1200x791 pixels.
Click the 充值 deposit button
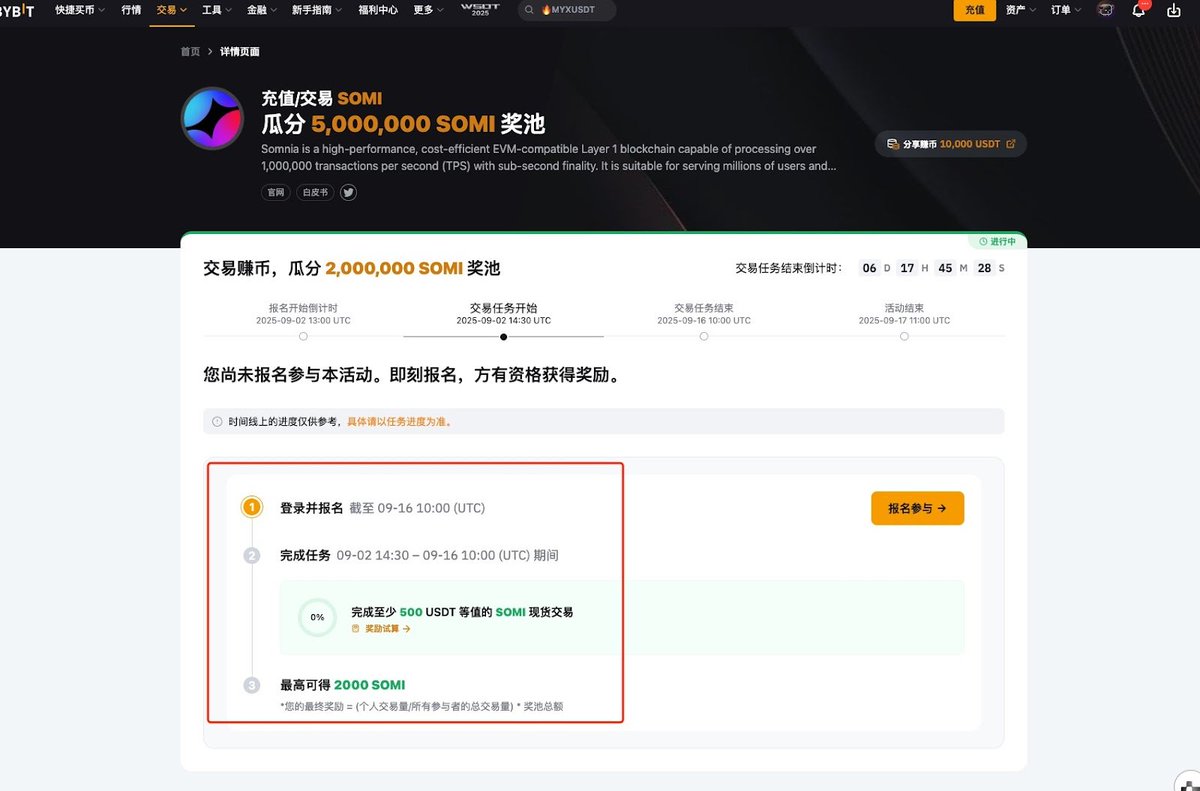tap(974, 10)
